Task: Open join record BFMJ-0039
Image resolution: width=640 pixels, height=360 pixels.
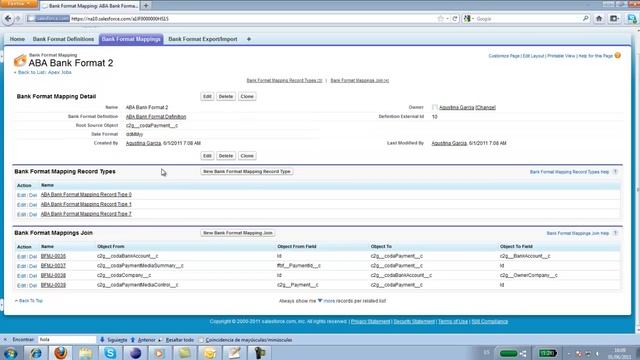Action: (x=53, y=285)
